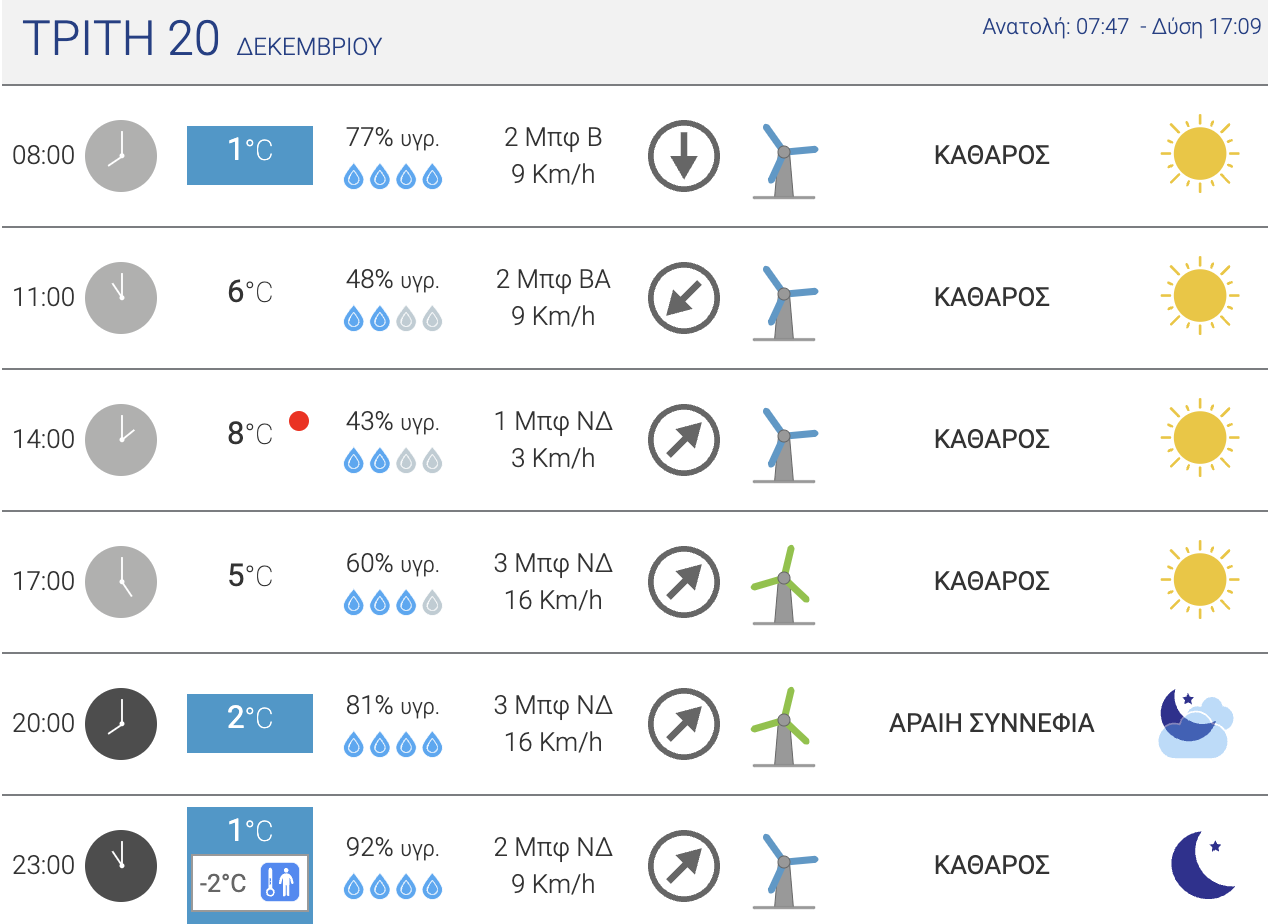1268x924 pixels.
Task: Click the blue 2°C box at 20:00
Action: tap(250, 723)
